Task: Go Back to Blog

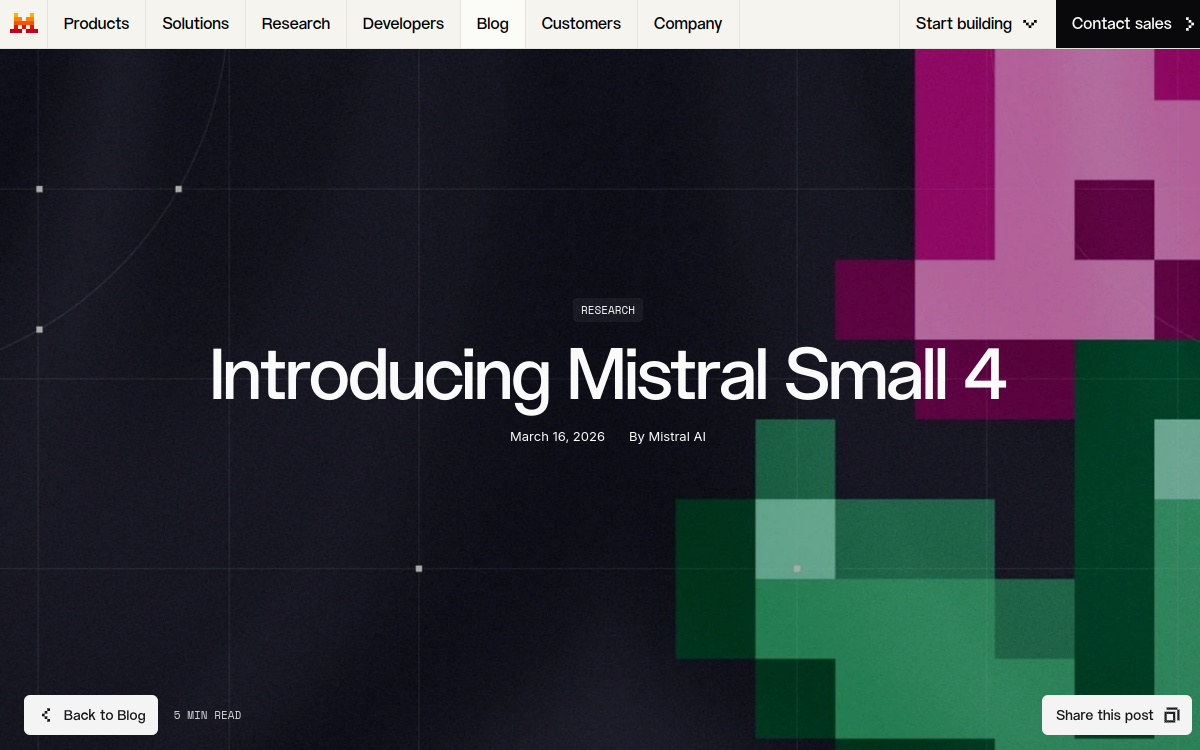Action: tap(91, 715)
